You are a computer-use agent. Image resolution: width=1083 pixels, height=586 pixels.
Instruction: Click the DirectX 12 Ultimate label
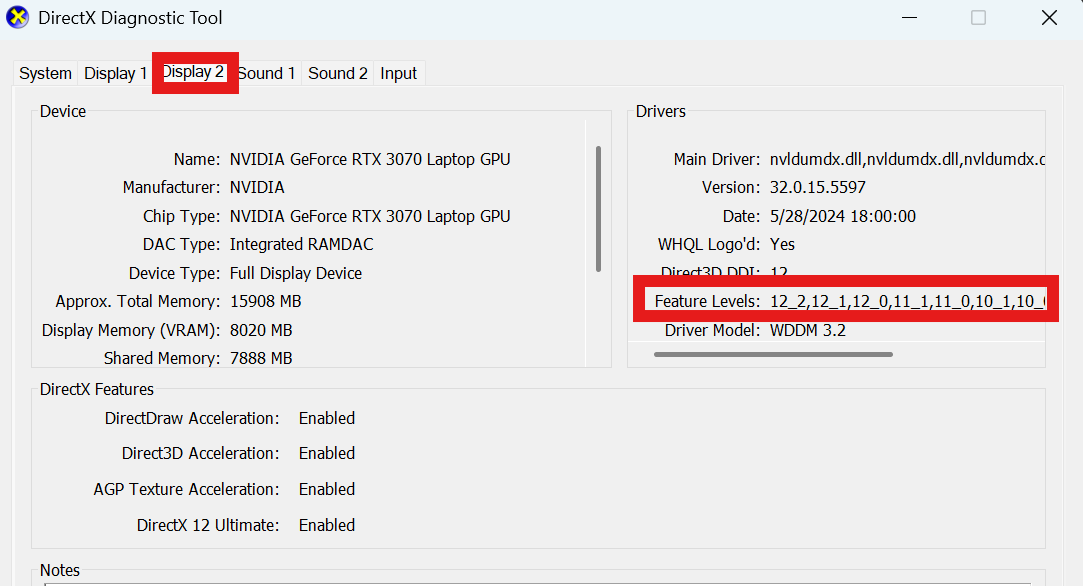pos(208,526)
